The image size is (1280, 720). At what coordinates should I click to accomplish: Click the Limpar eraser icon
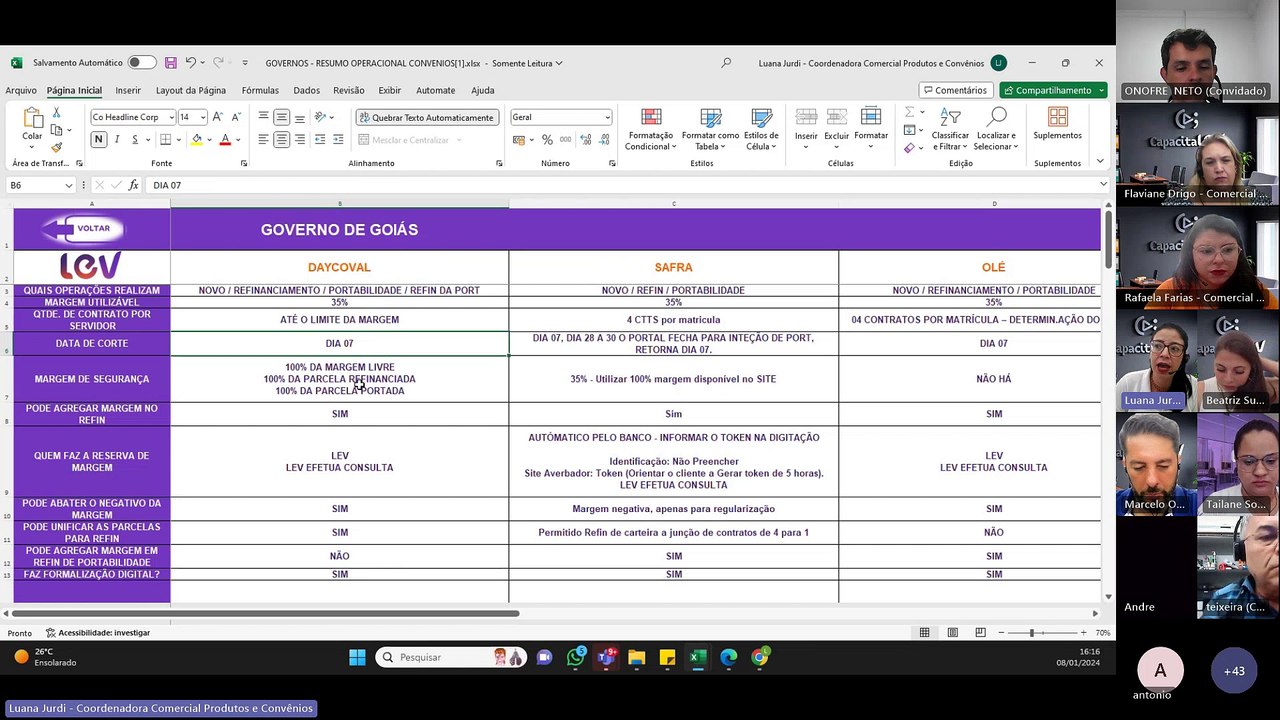pyautogui.click(x=909, y=148)
